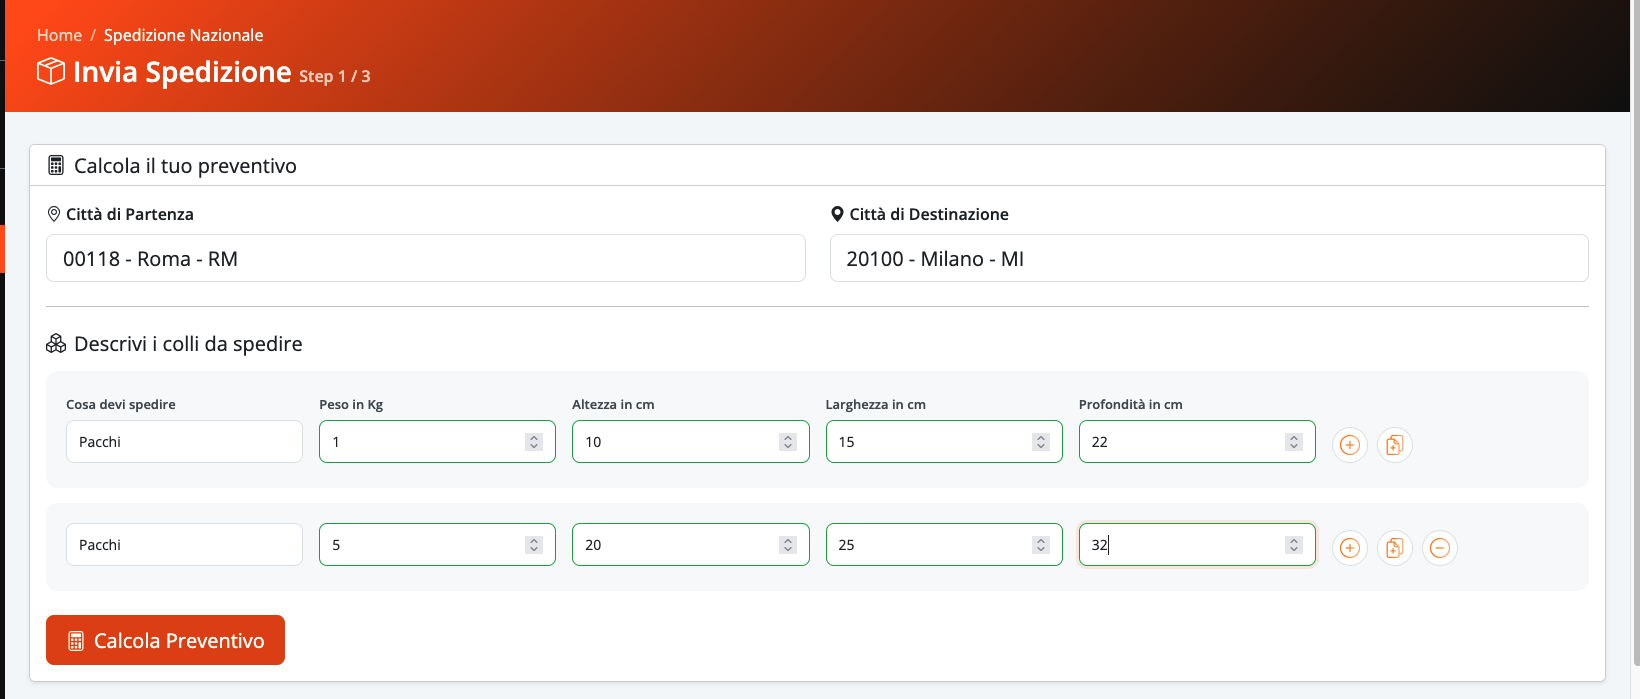1640x699 pixels.
Task: Add a parcel after the second row
Action: [x=1349, y=548]
